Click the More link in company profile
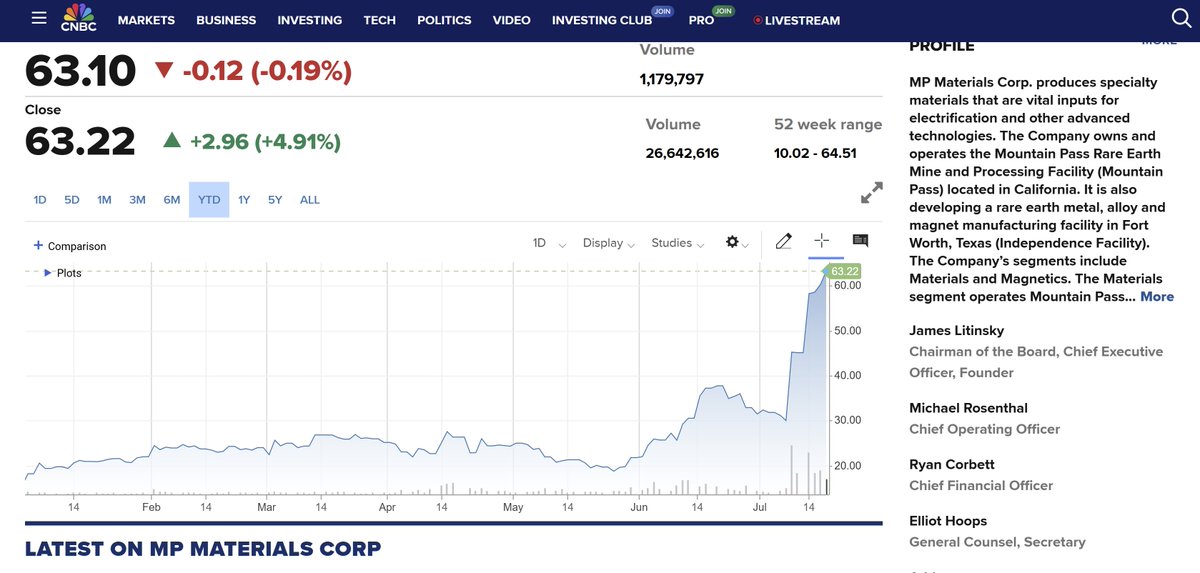This screenshot has height=573, width=1200. [x=1157, y=297]
